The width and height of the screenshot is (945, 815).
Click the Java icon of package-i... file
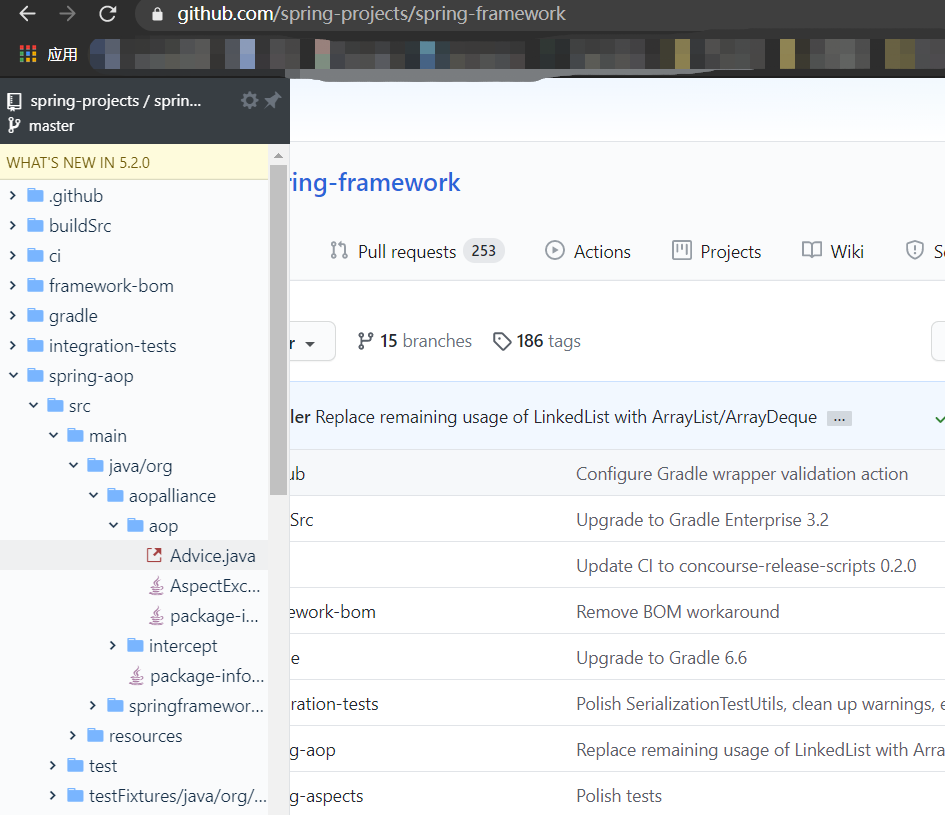point(156,616)
